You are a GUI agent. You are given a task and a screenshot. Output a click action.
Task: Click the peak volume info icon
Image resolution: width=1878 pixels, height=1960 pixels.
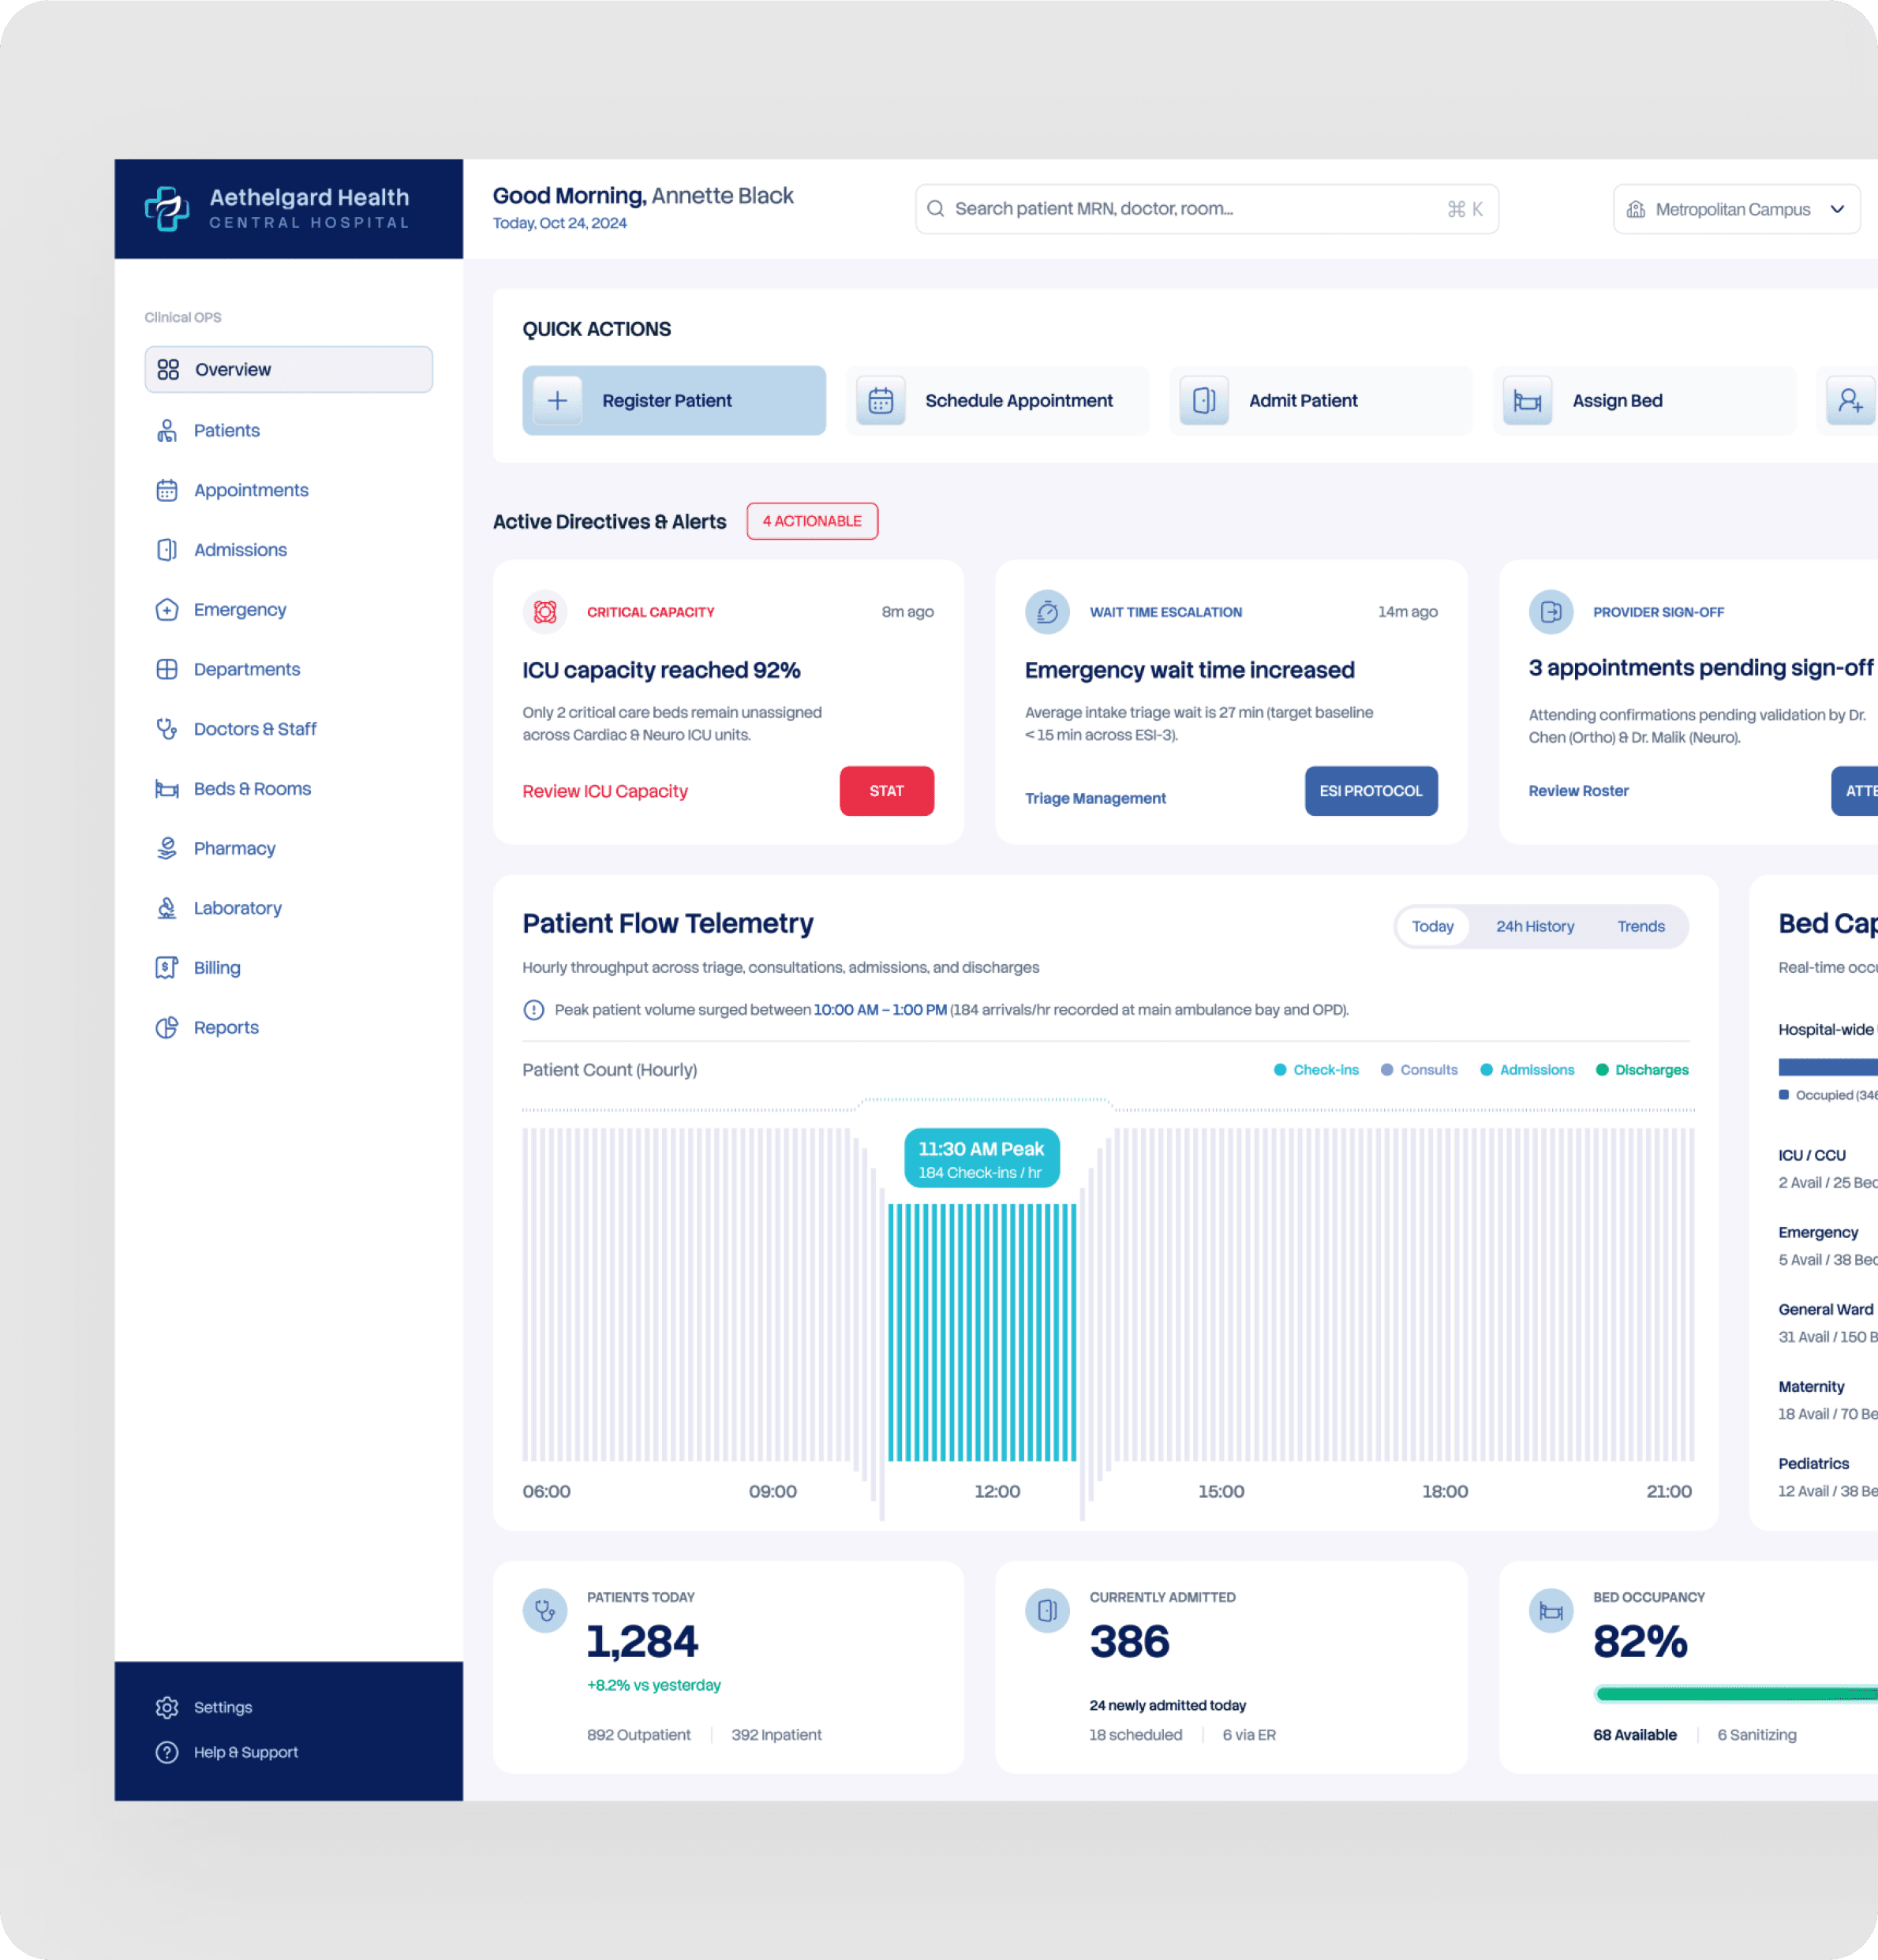(x=534, y=1009)
